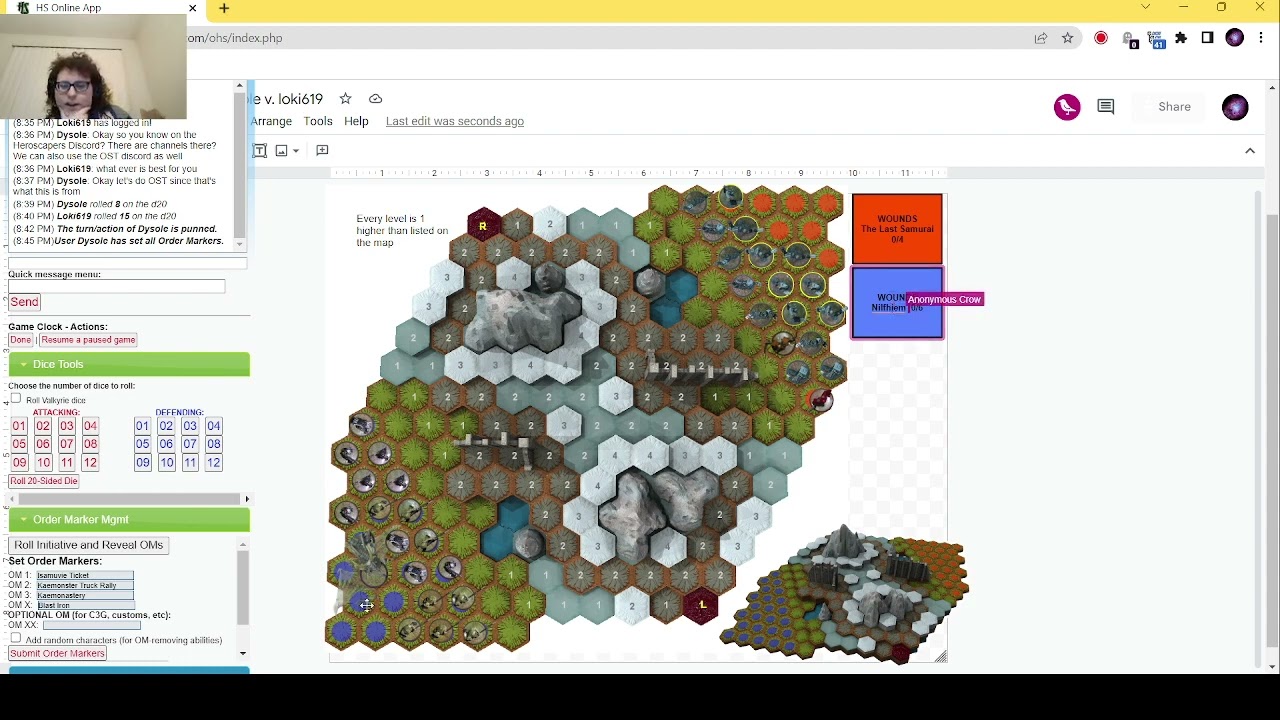
Task: Share this page from the address bar
Action: (x=1041, y=38)
